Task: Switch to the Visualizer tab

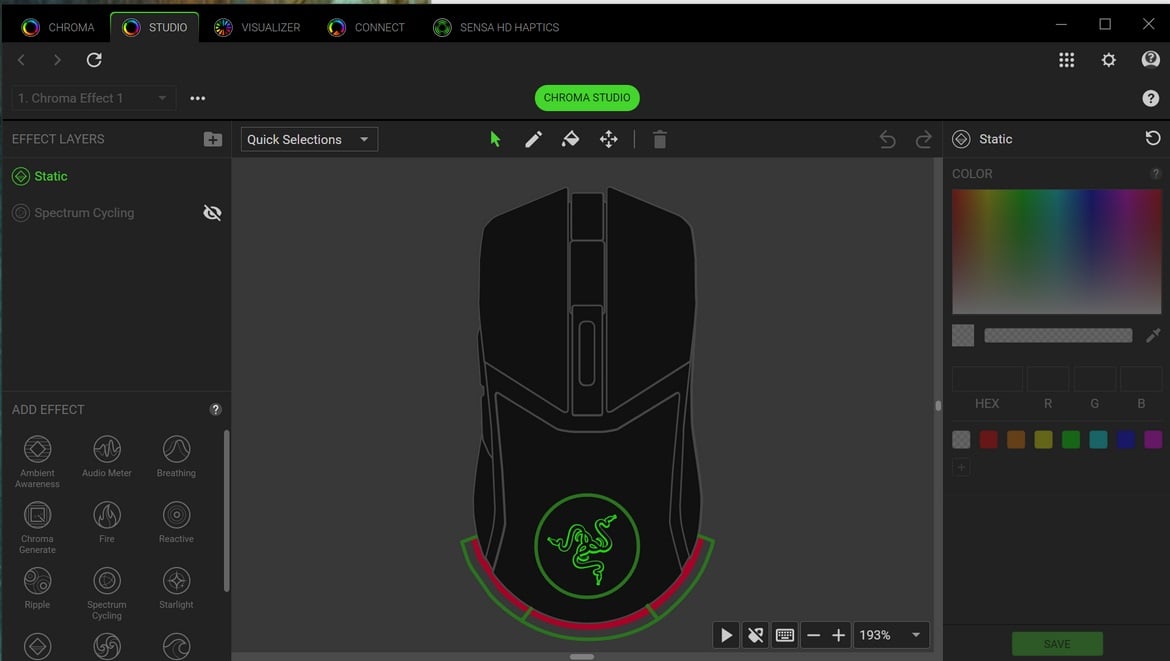Action: coord(257,27)
